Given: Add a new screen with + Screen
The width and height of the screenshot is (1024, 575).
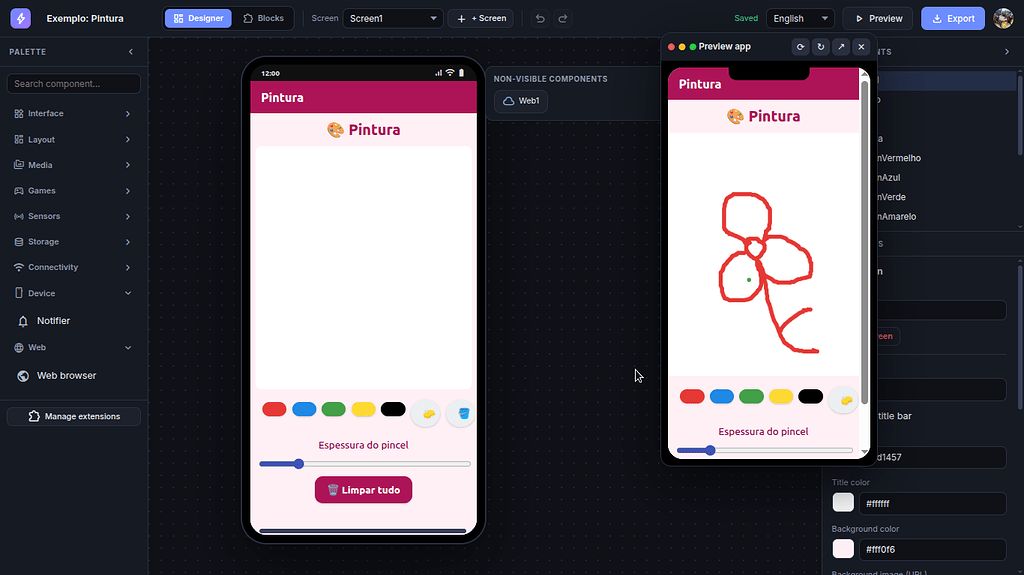Looking at the screenshot, I should tap(481, 18).
